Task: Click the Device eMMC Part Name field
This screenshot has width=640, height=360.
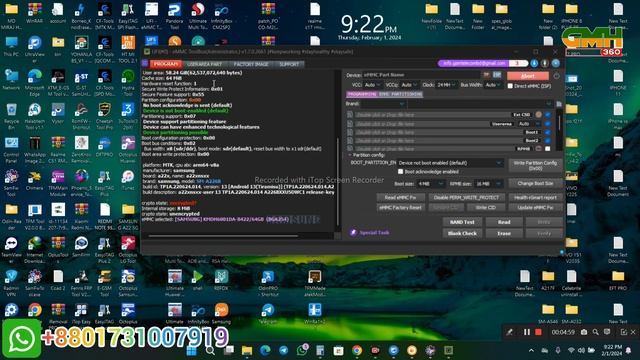Action: [x=421, y=75]
